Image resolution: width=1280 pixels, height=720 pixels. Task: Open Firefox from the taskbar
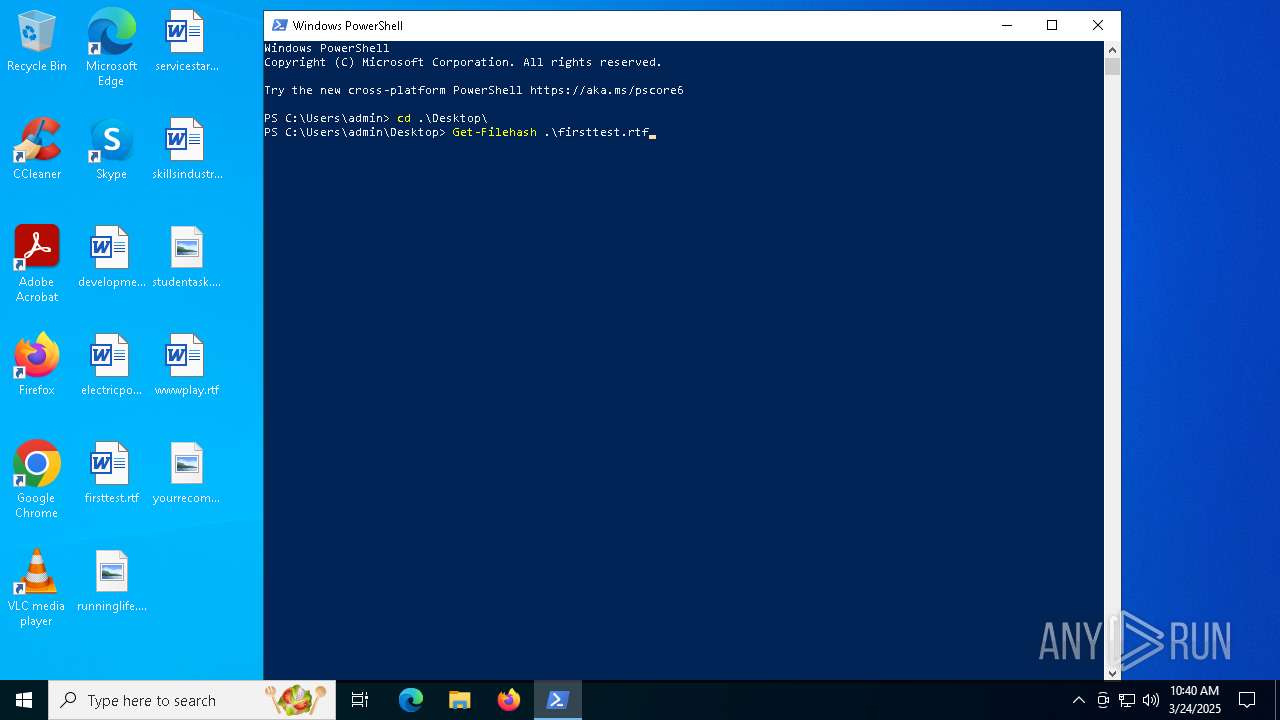coord(508,700)
